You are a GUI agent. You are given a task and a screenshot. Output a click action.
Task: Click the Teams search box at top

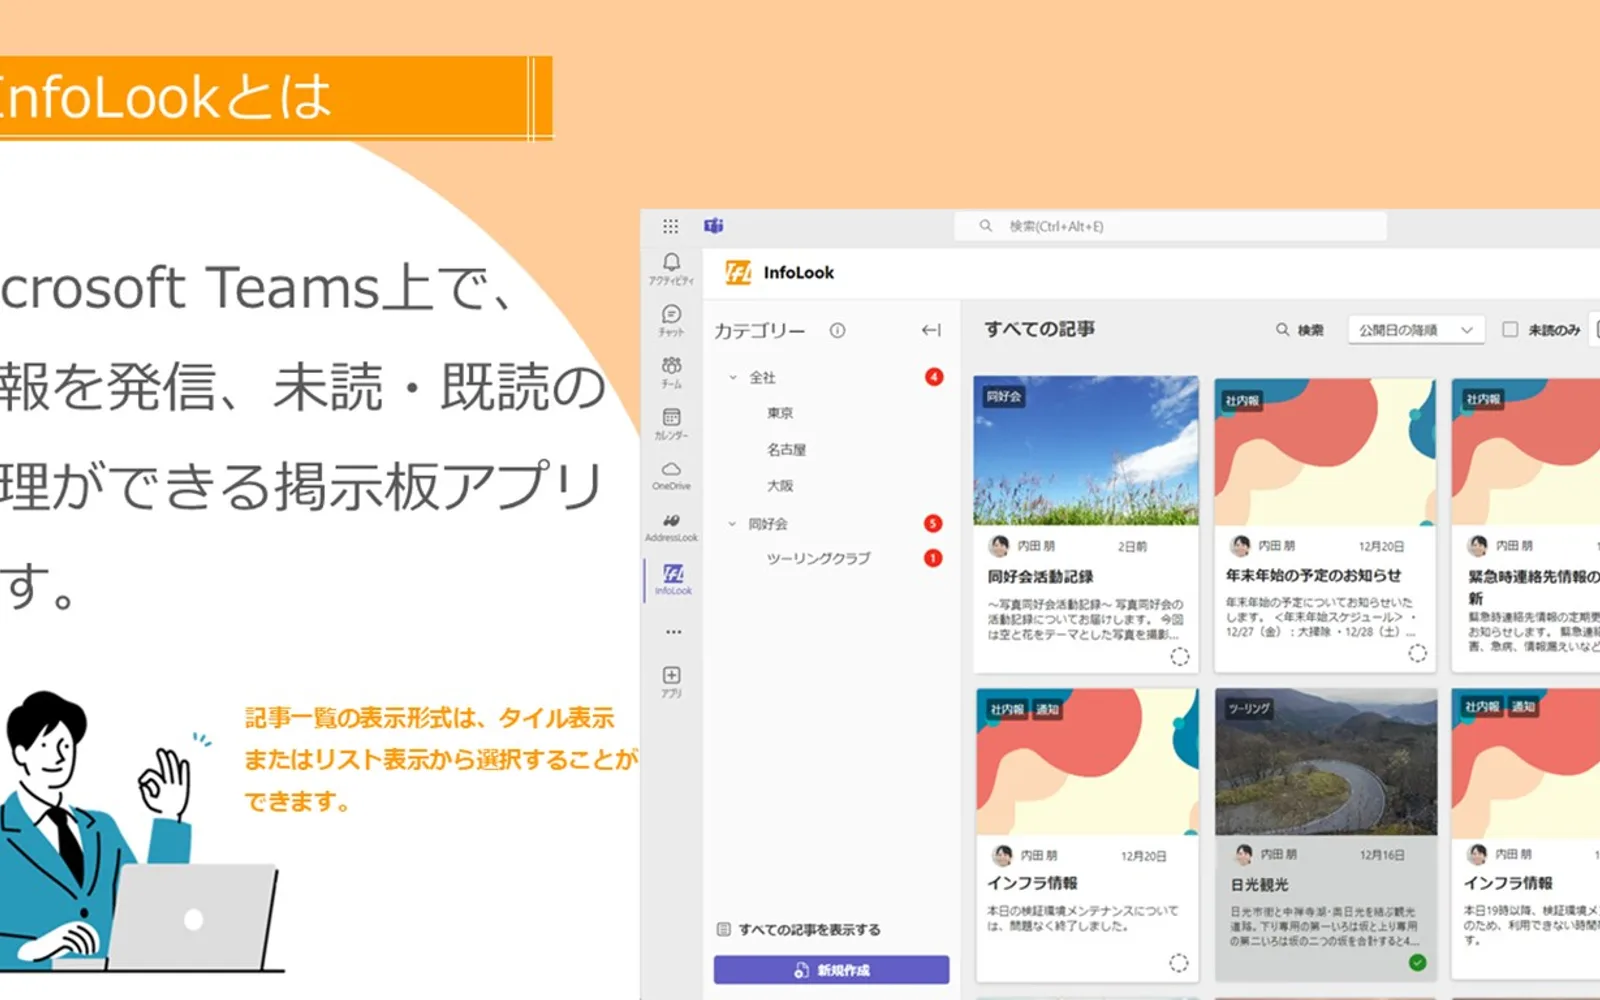1170,226
